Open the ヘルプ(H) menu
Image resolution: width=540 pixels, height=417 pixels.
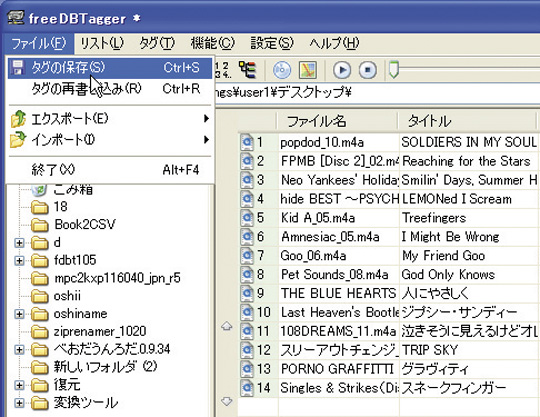point(334,44)
